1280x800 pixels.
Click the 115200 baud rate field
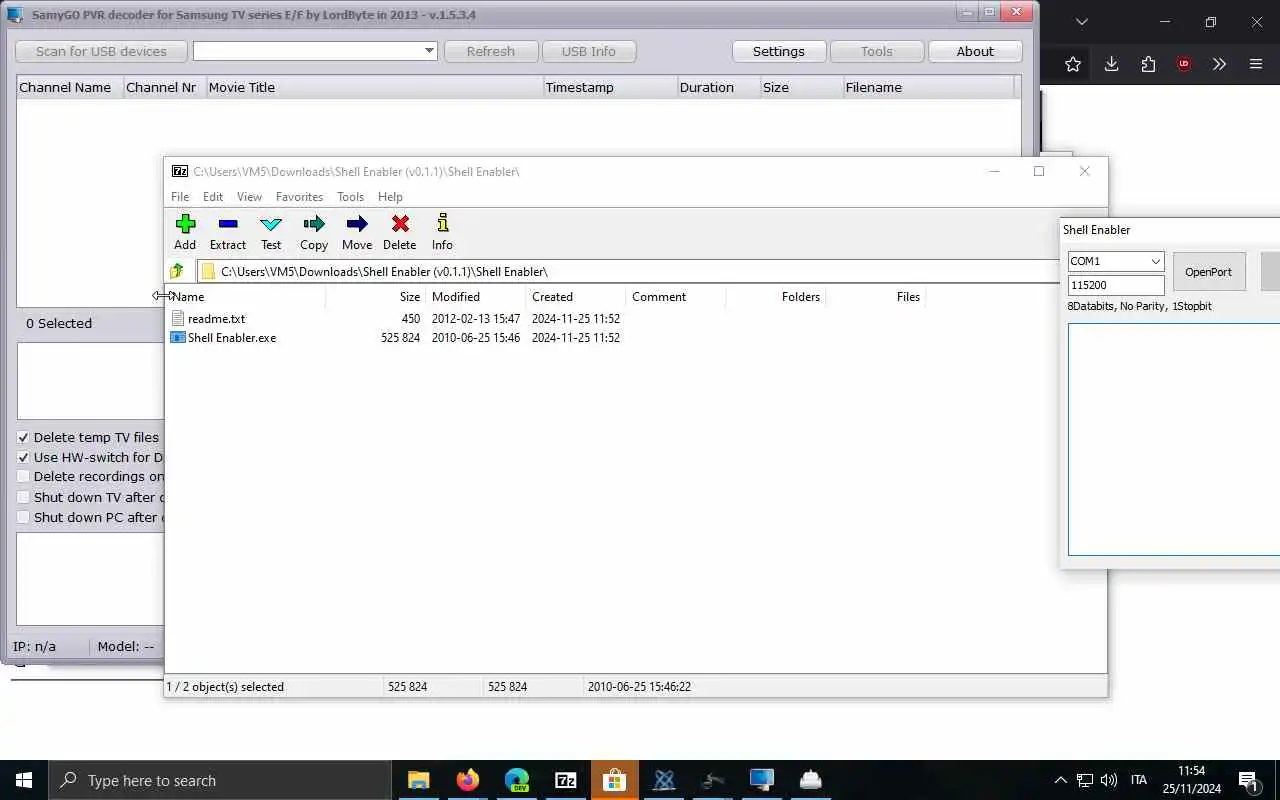click(1116, 285)
